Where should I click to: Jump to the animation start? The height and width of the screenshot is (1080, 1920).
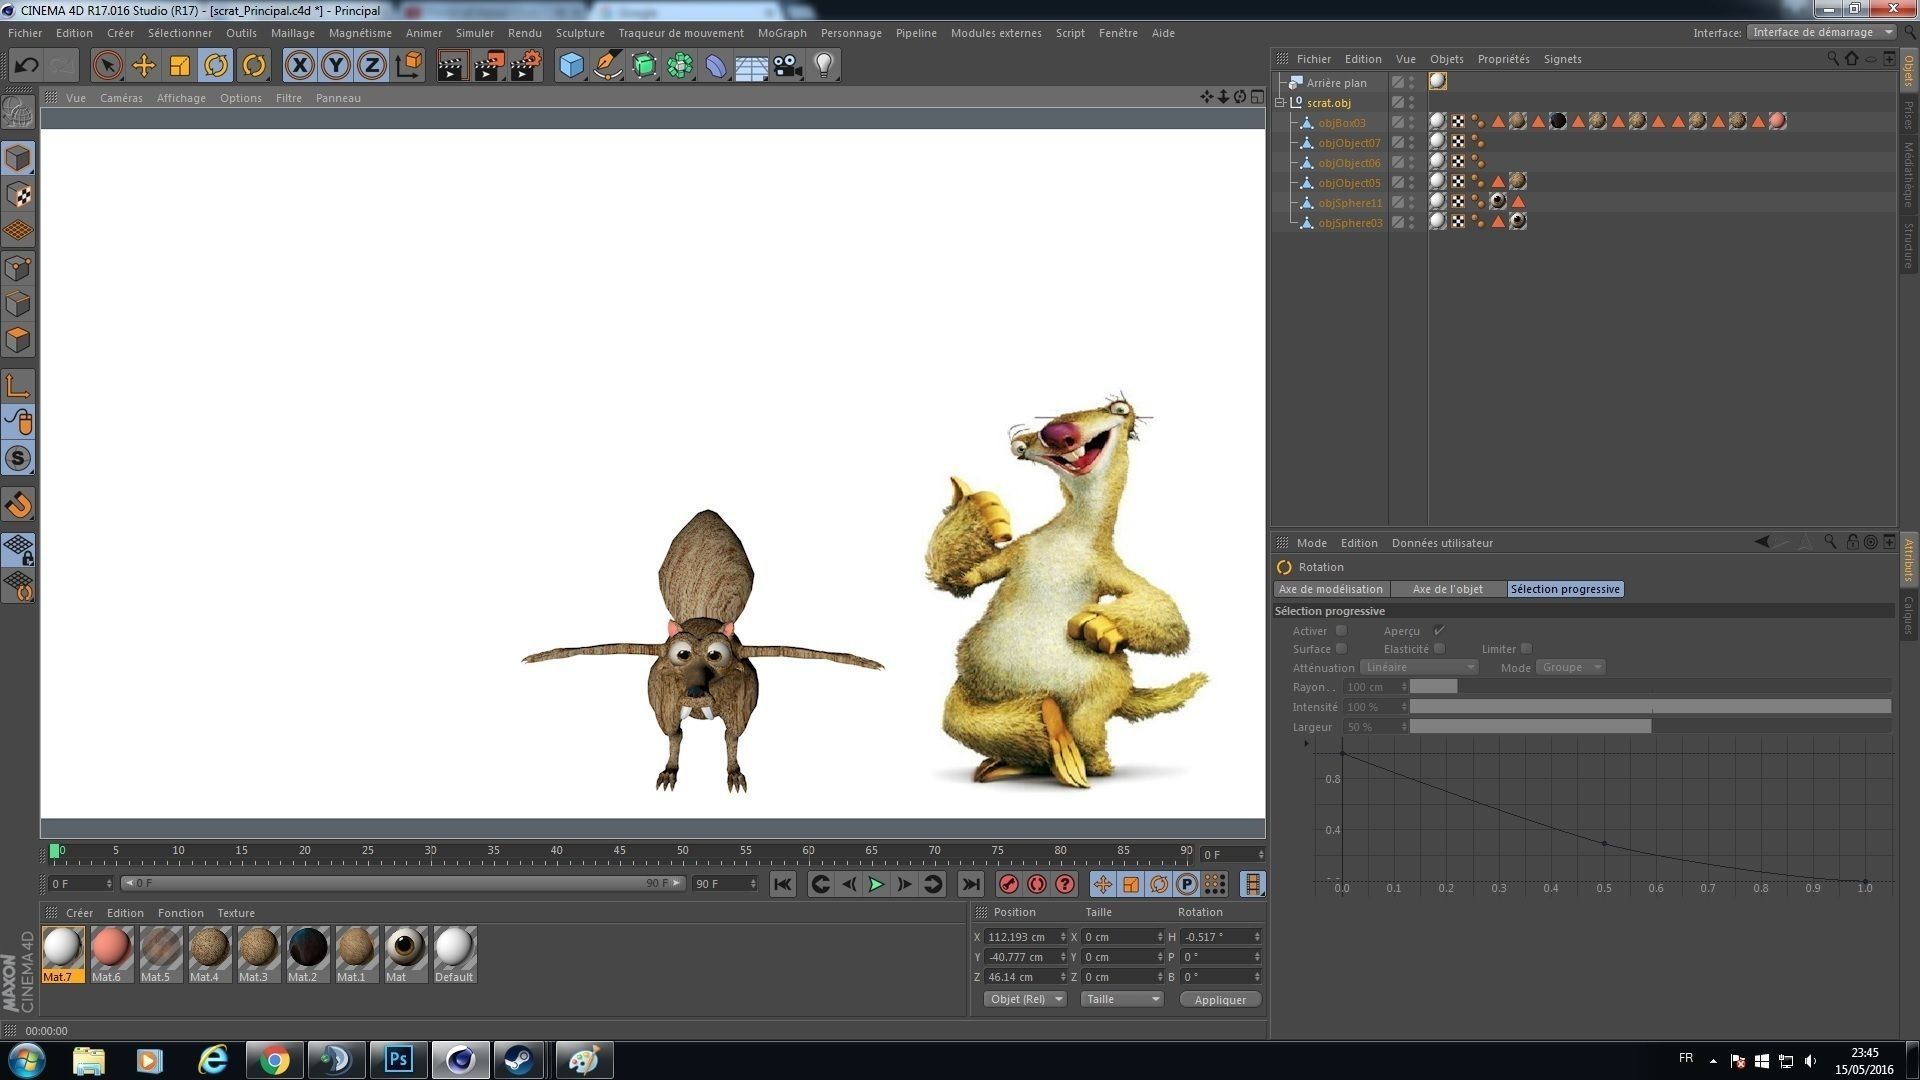(x=783, y=884)
